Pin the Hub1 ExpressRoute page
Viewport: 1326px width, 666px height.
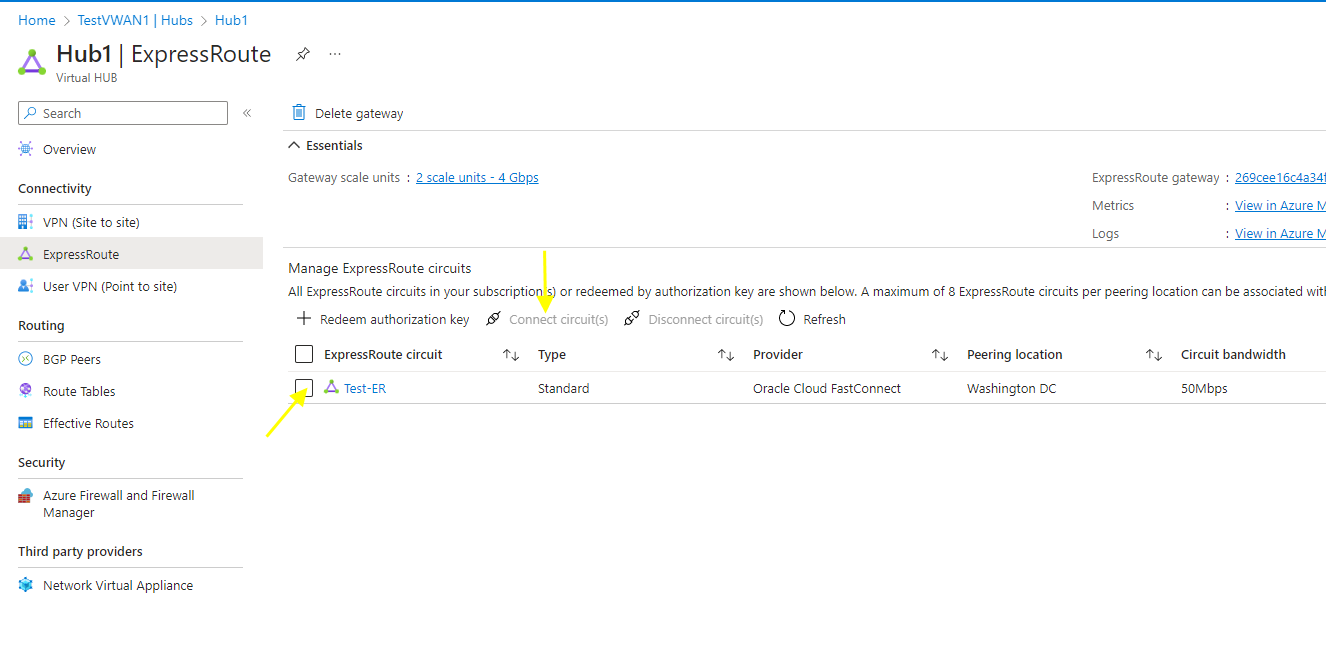click(302, 54)
